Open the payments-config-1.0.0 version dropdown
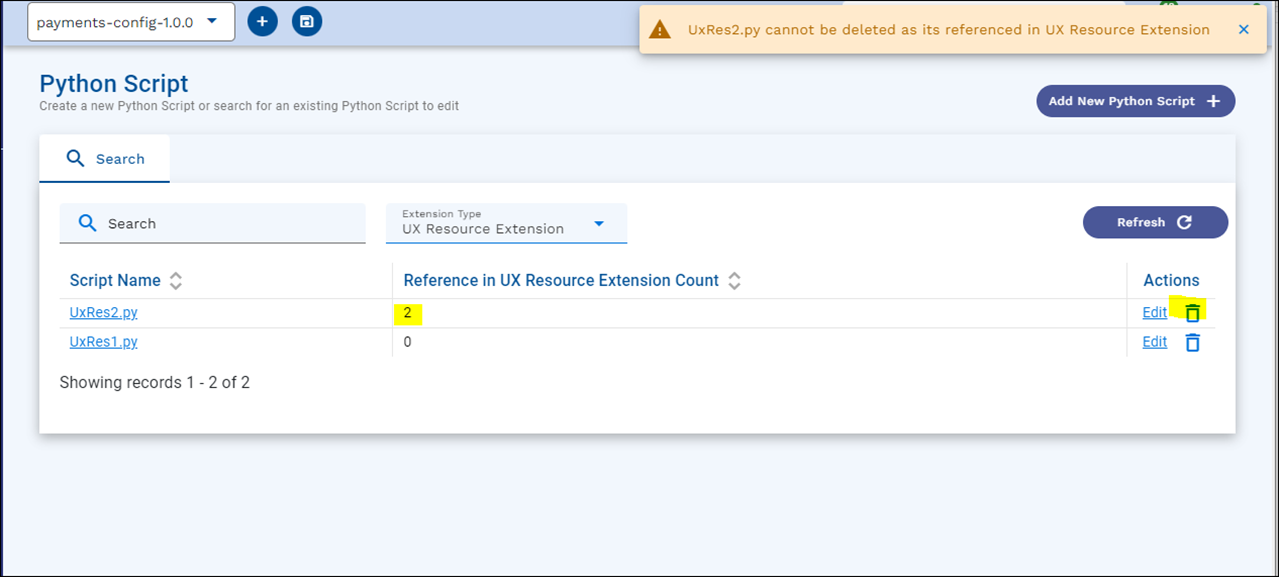Image resolution: width=1279 pixels, height=577 pixels. 130,22
